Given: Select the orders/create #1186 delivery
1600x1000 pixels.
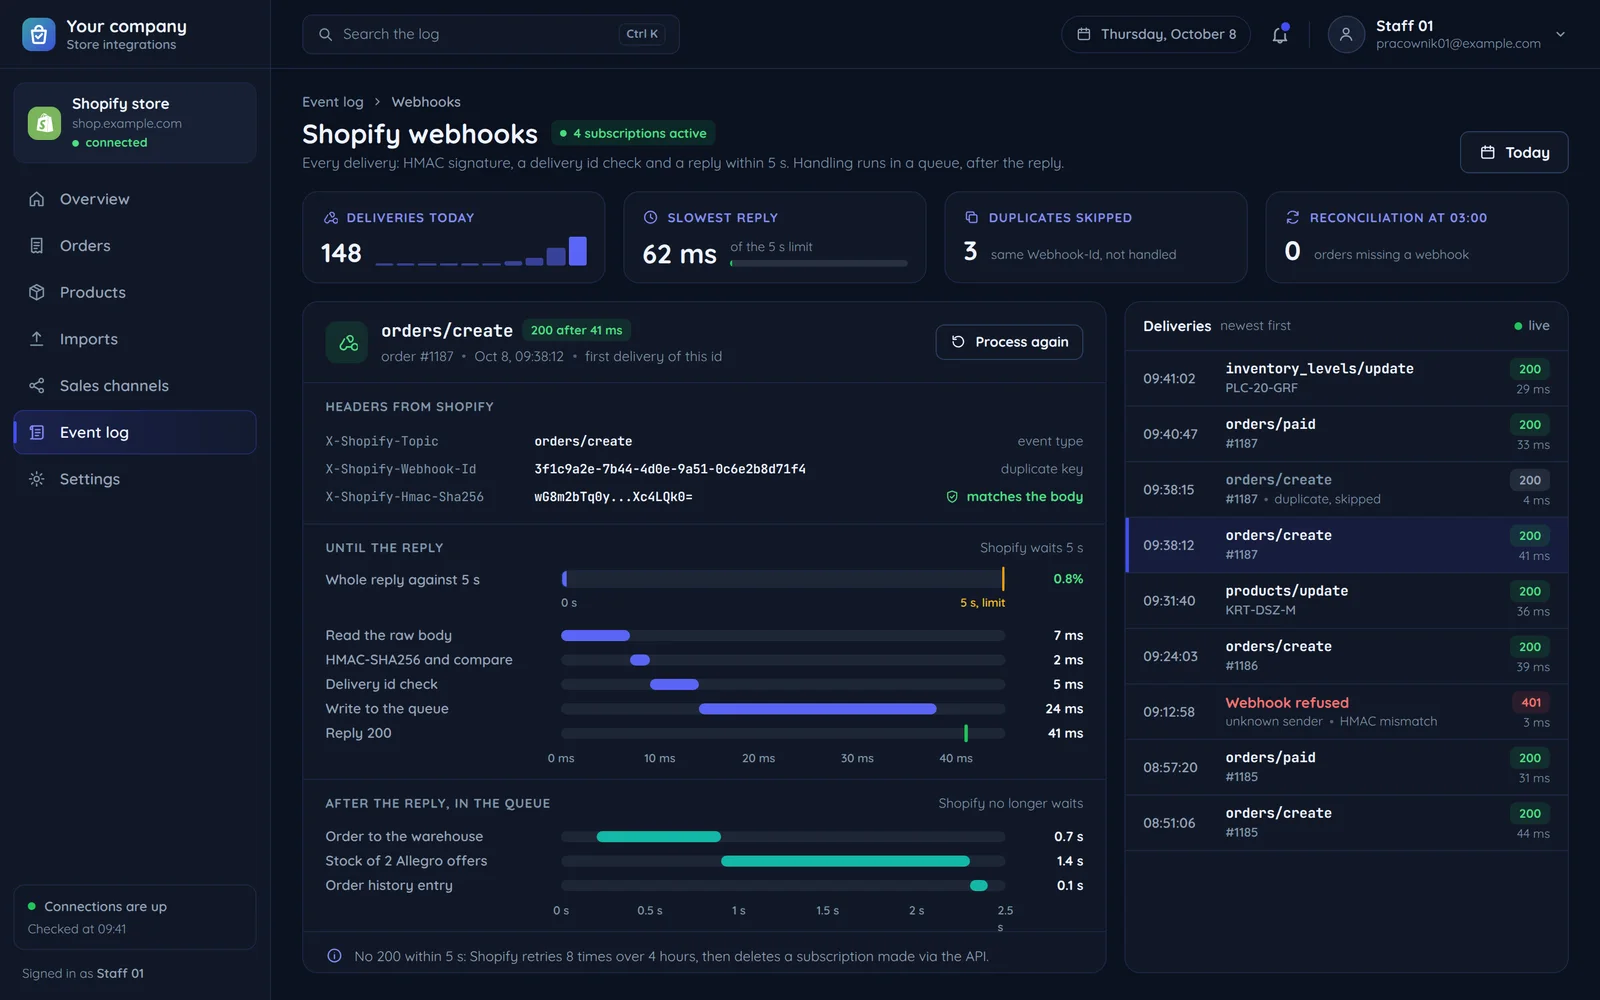Looking at the screenshot, I should click(x=1346, y=656).
